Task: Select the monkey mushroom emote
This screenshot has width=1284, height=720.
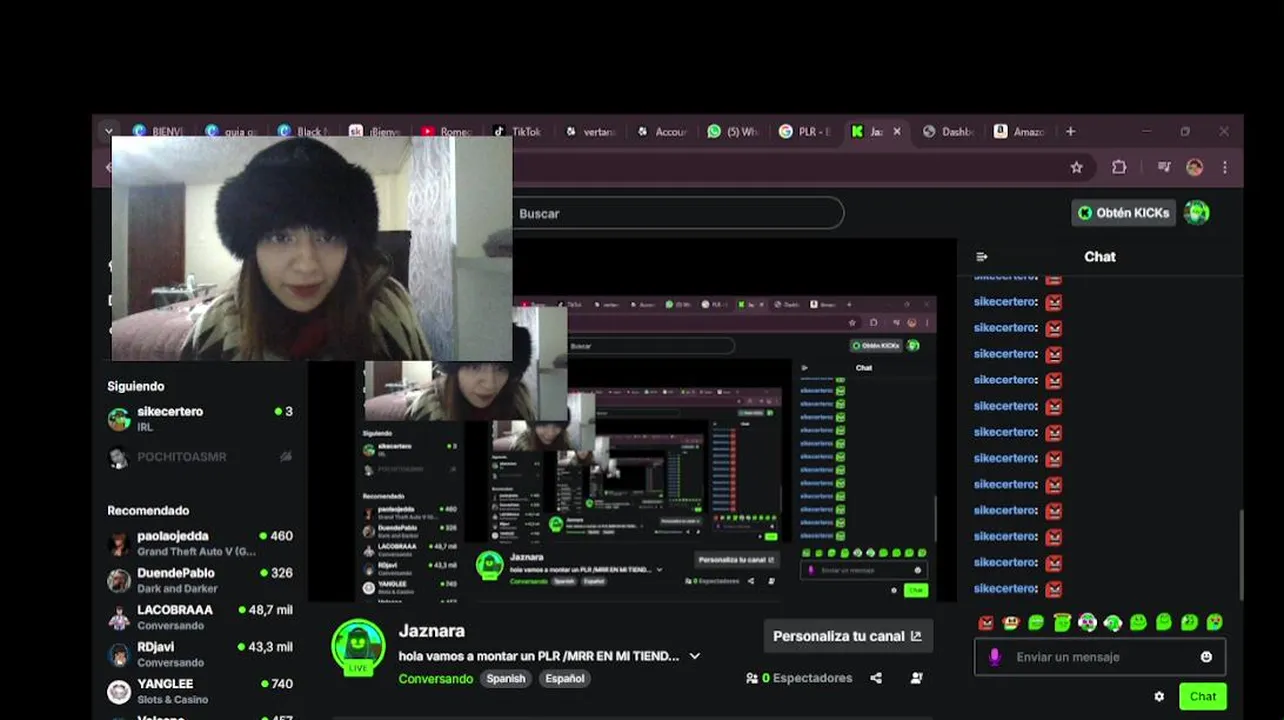Action: [1011, 622]
